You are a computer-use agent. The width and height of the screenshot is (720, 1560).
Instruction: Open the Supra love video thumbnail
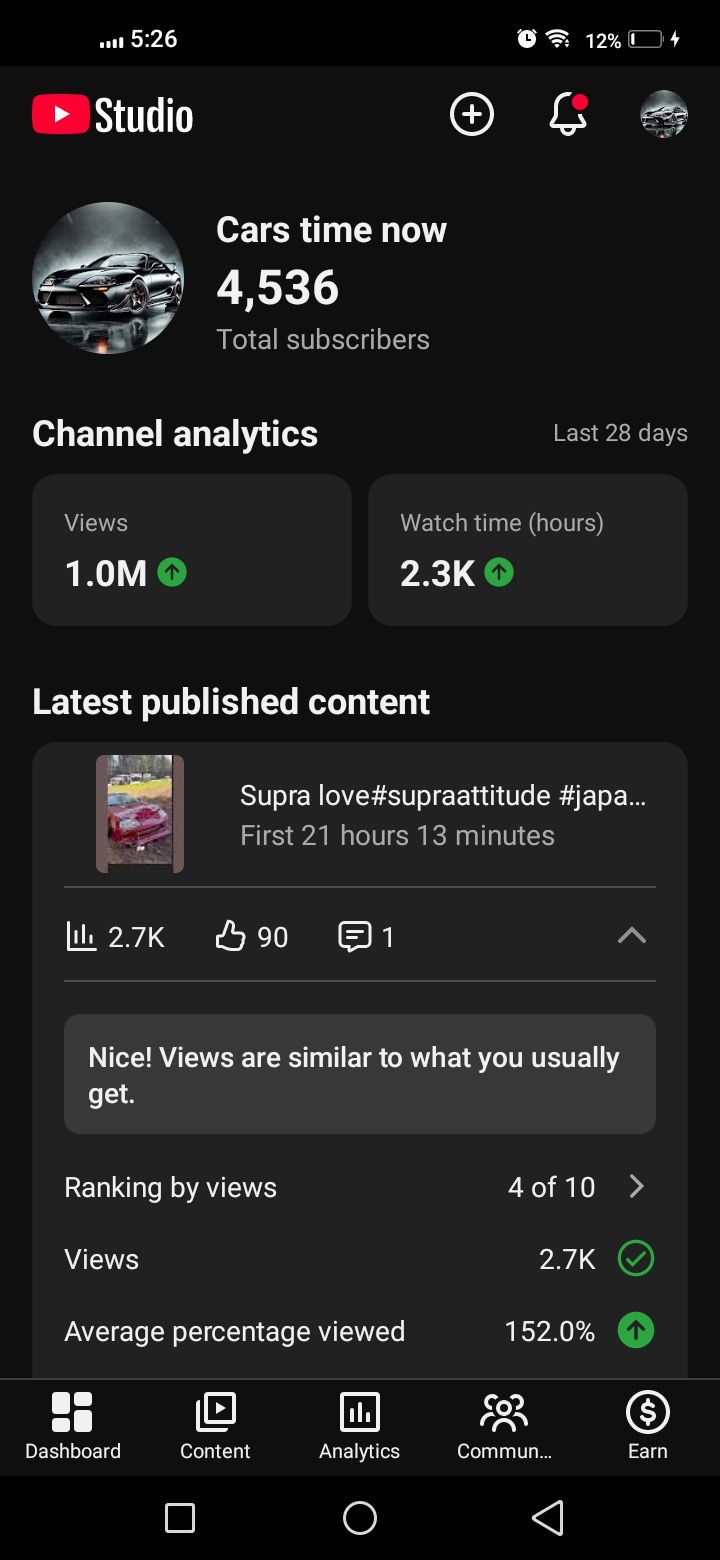[x=140, y=814]
